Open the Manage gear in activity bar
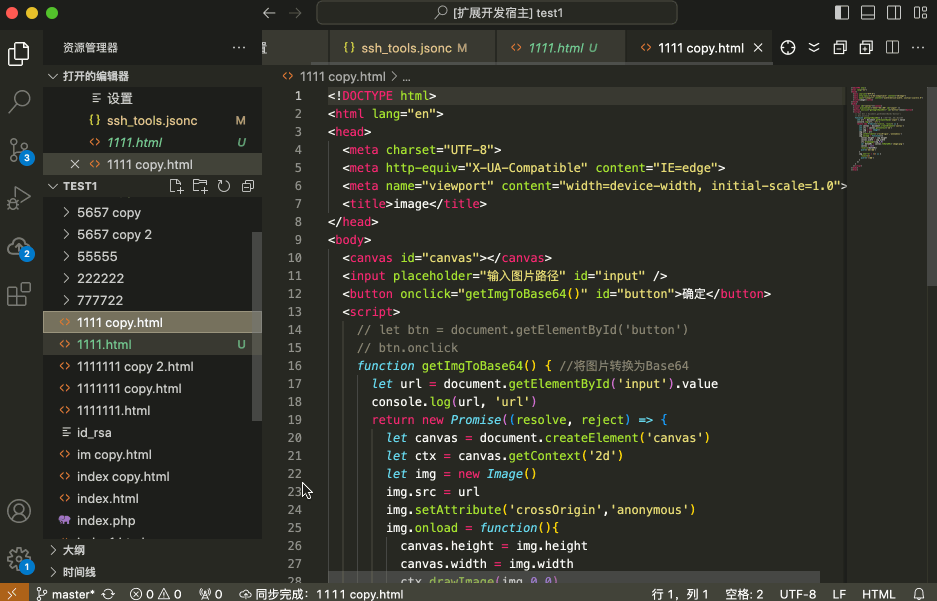 click(x=19, y=559)
